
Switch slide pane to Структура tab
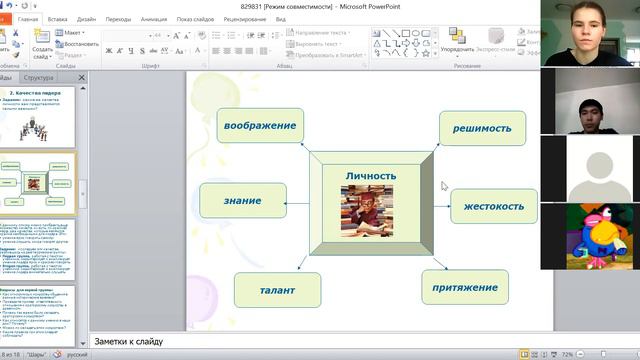pos(38,77)
